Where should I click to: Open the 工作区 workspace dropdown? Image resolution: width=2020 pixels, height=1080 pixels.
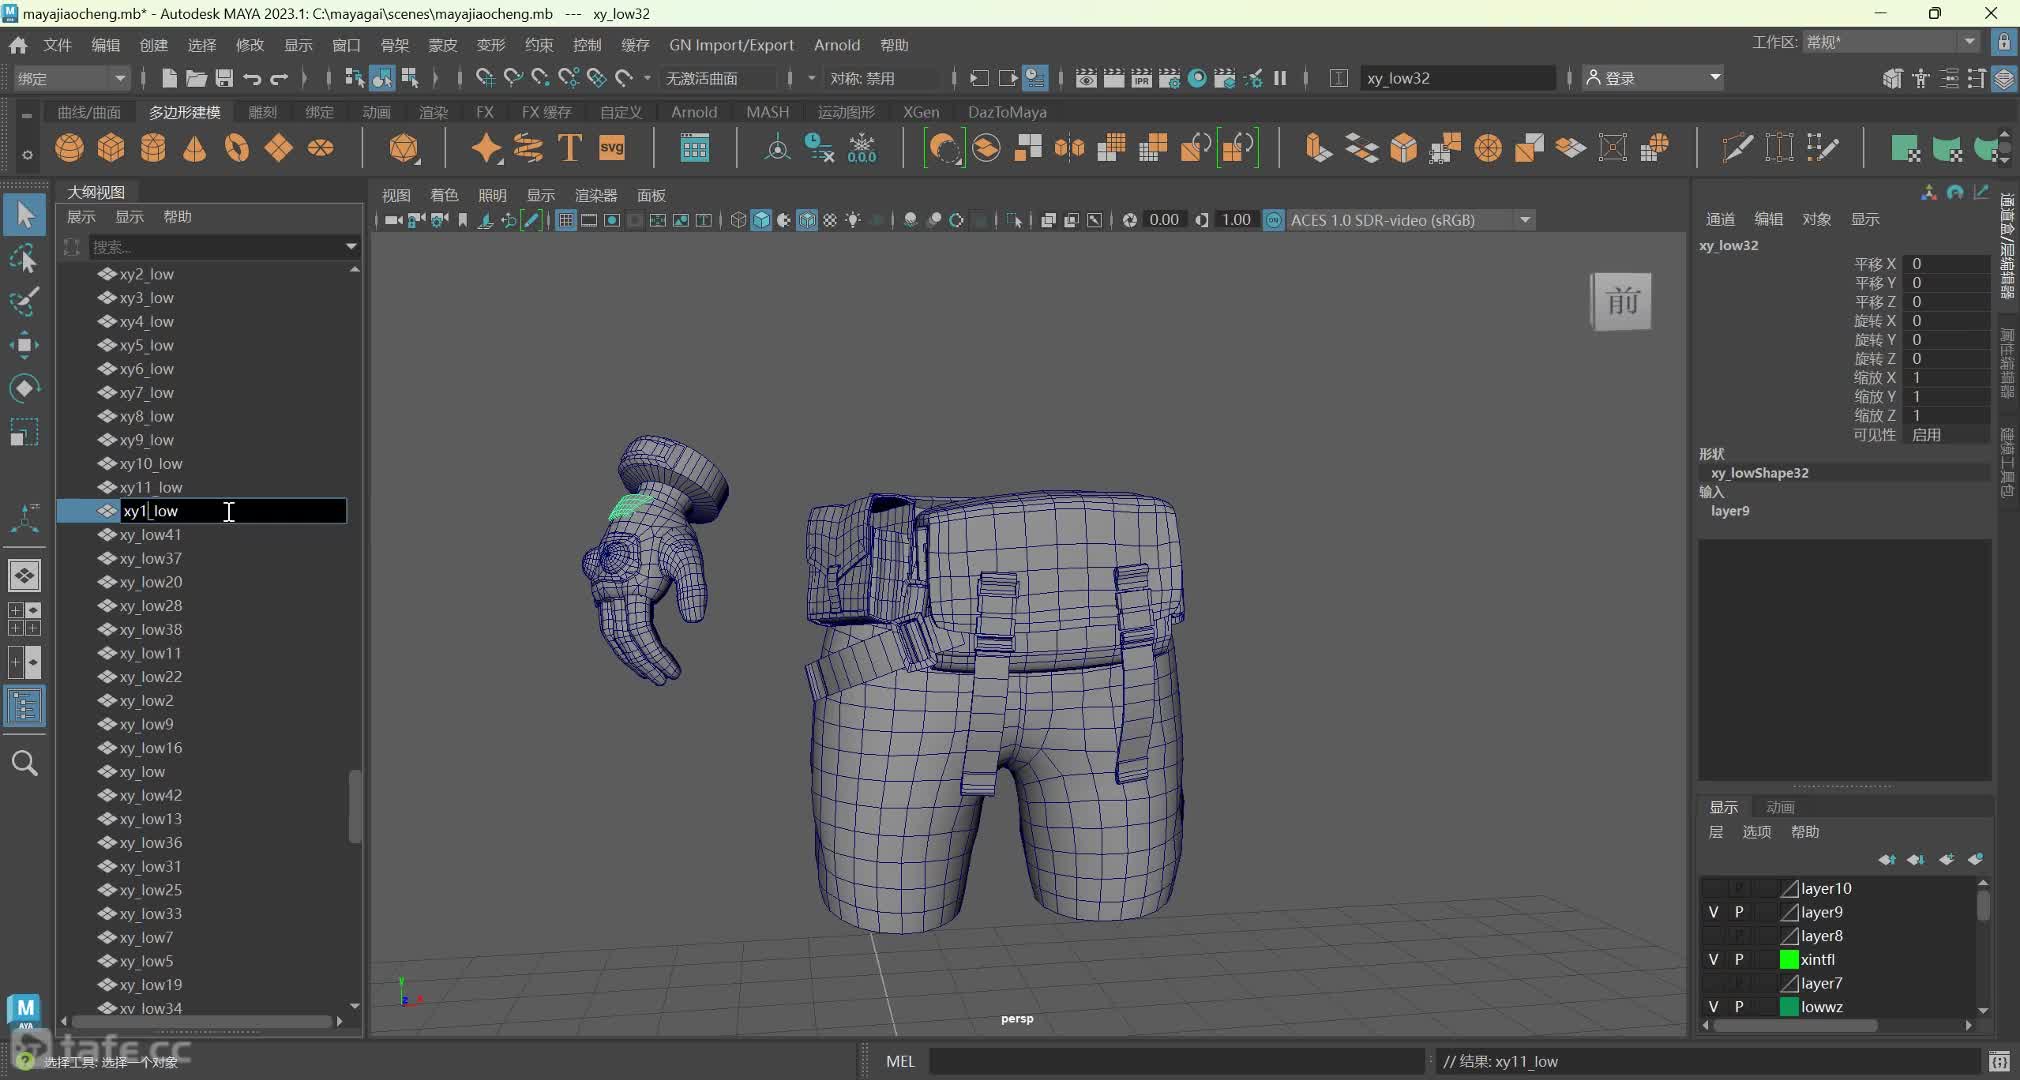(x=1890, y=42)
